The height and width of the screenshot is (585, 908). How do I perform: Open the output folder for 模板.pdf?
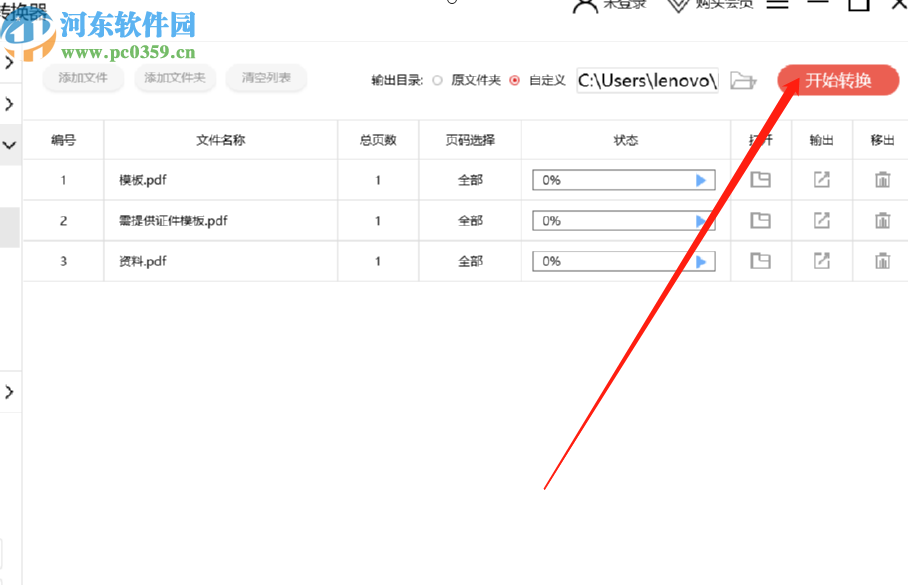tap(761, 180)
